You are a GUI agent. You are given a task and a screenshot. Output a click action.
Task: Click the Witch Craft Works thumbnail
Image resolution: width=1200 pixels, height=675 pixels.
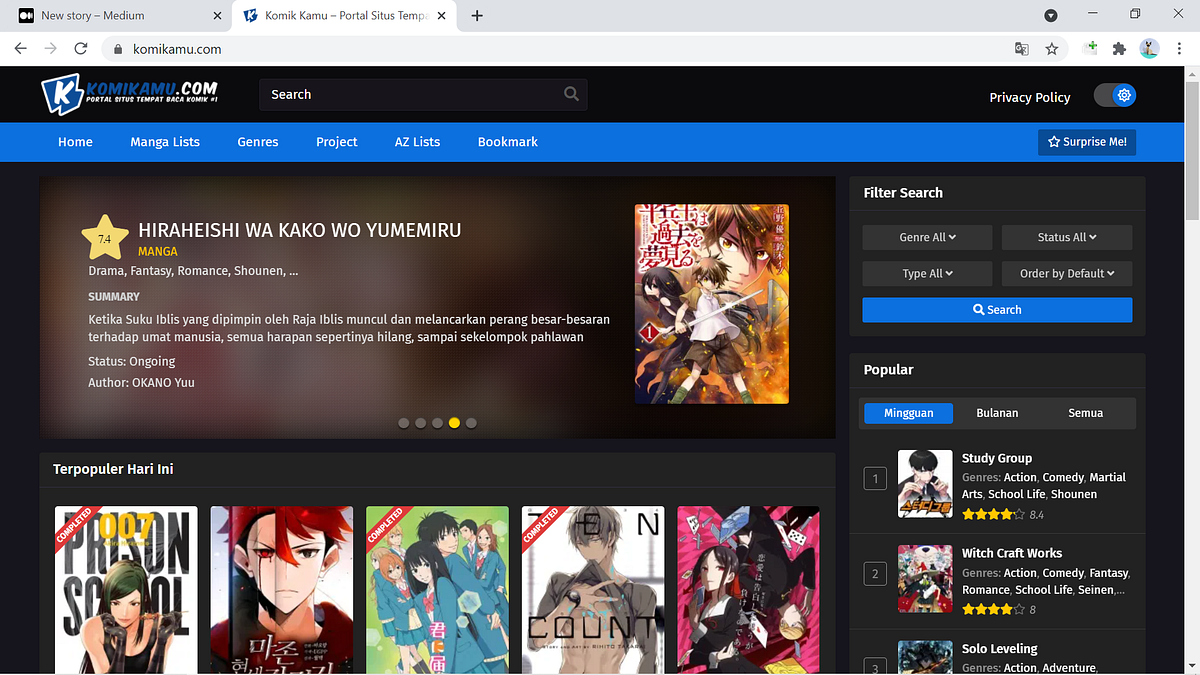click(925, 578)
